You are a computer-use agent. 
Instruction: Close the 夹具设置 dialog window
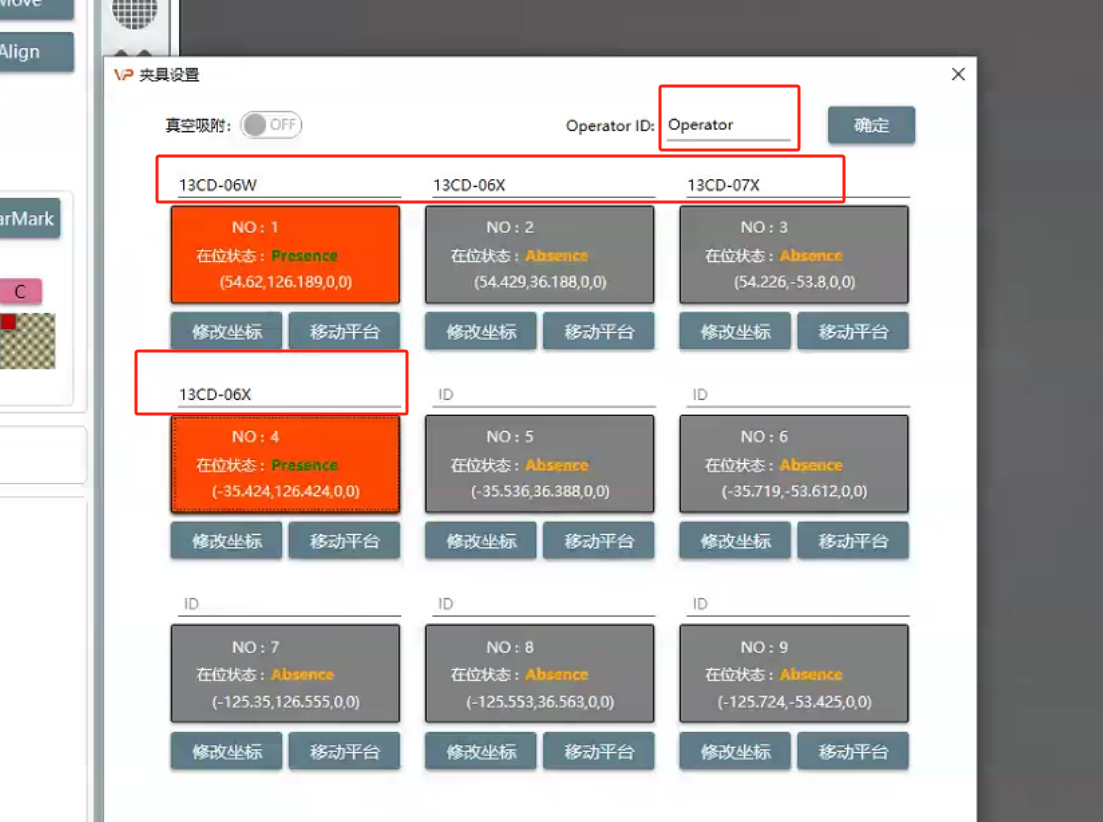tap(957, 75)
